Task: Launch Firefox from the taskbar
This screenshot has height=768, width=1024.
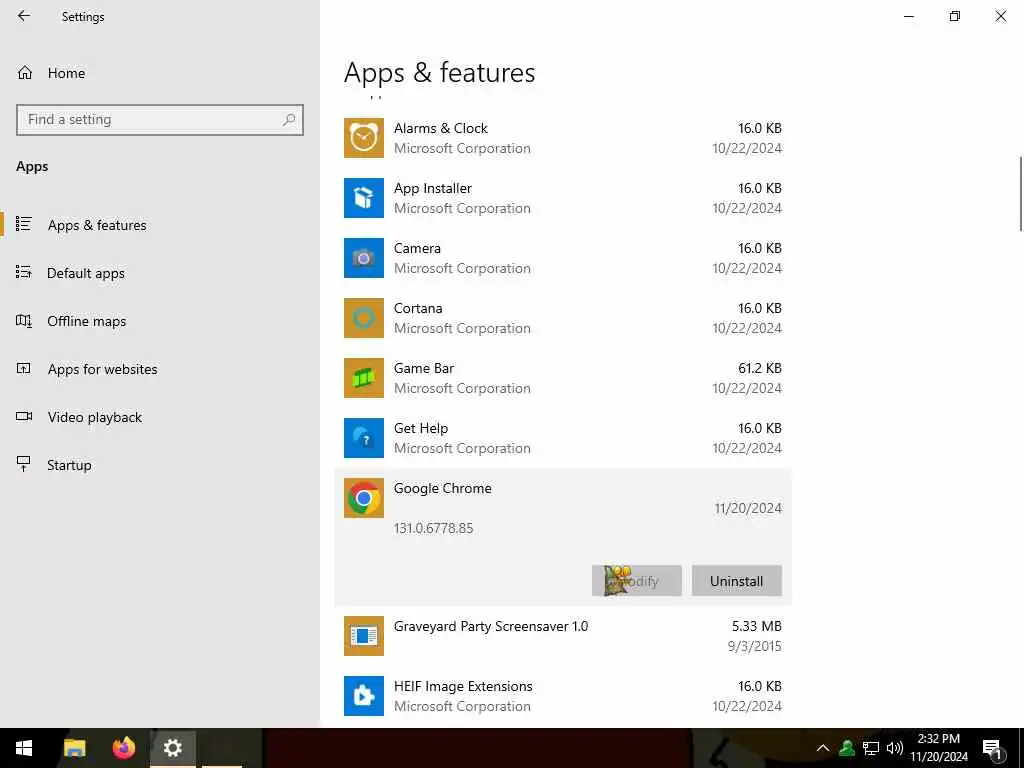Action: (123, 748)
